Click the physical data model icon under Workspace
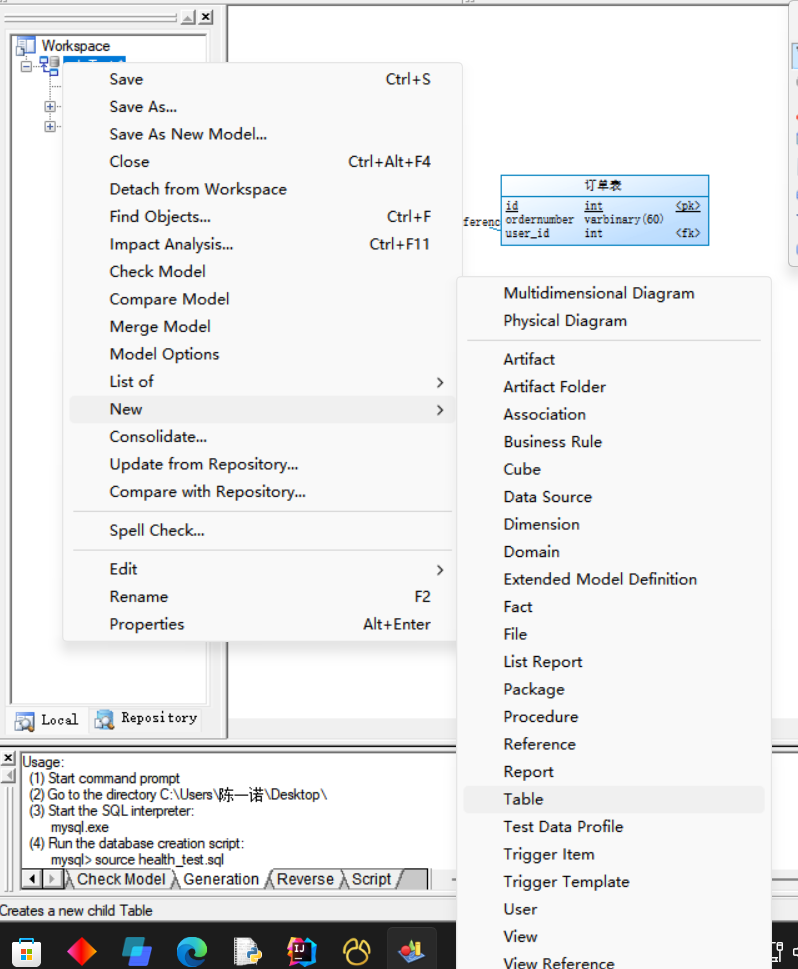This screenshot has height=969, width=798. click(x=49, y=64)
